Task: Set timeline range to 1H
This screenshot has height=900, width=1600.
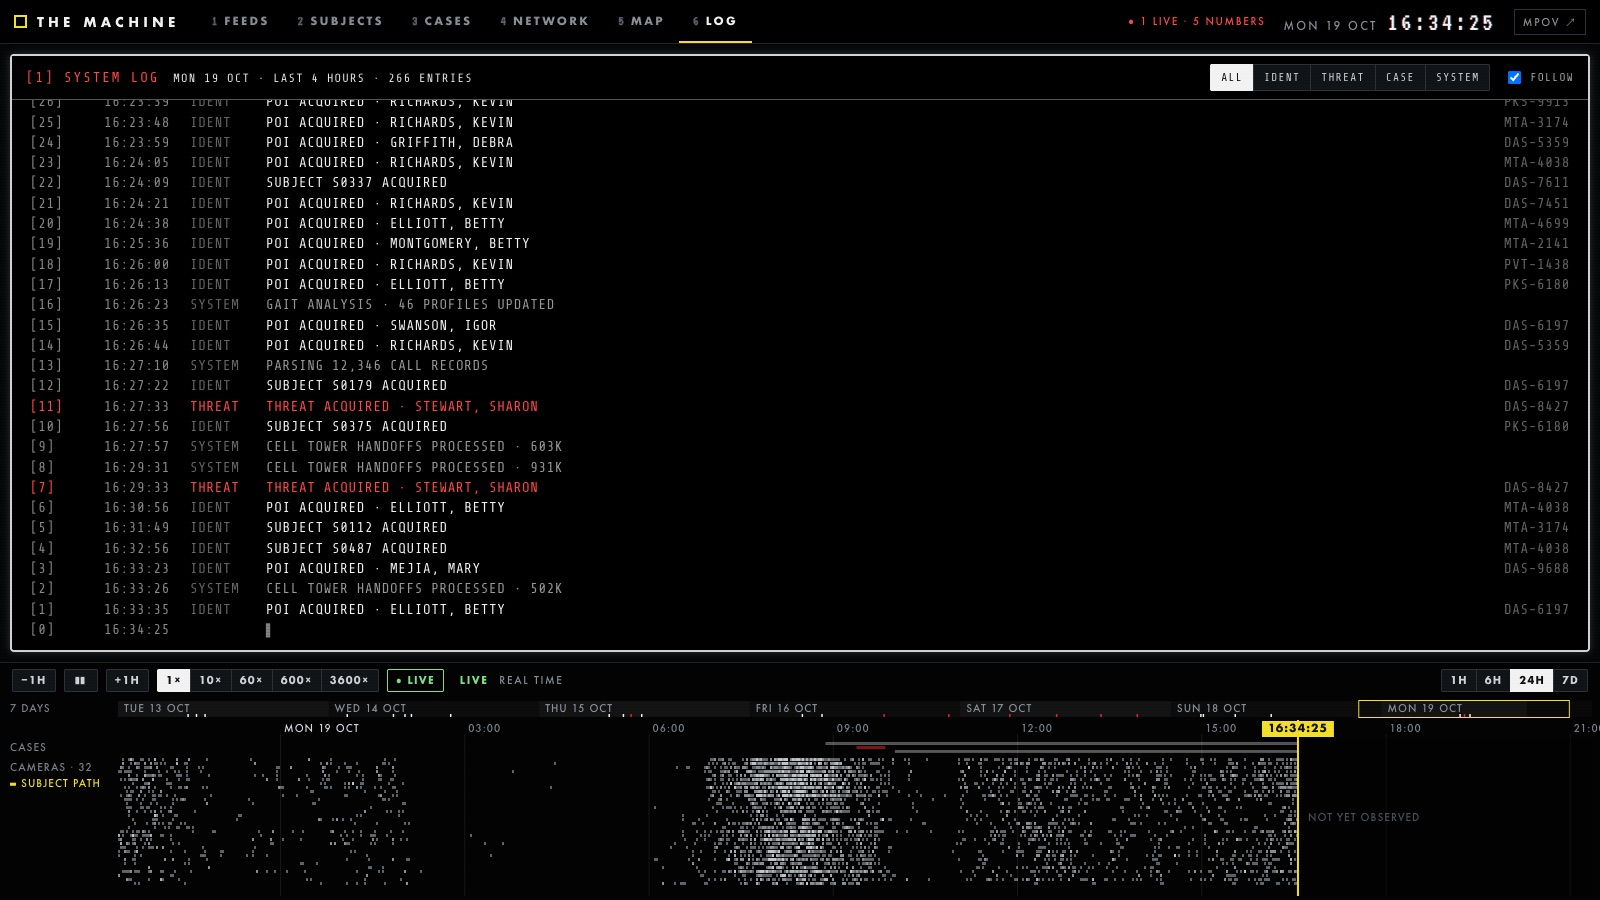Action: point(1459,680)
